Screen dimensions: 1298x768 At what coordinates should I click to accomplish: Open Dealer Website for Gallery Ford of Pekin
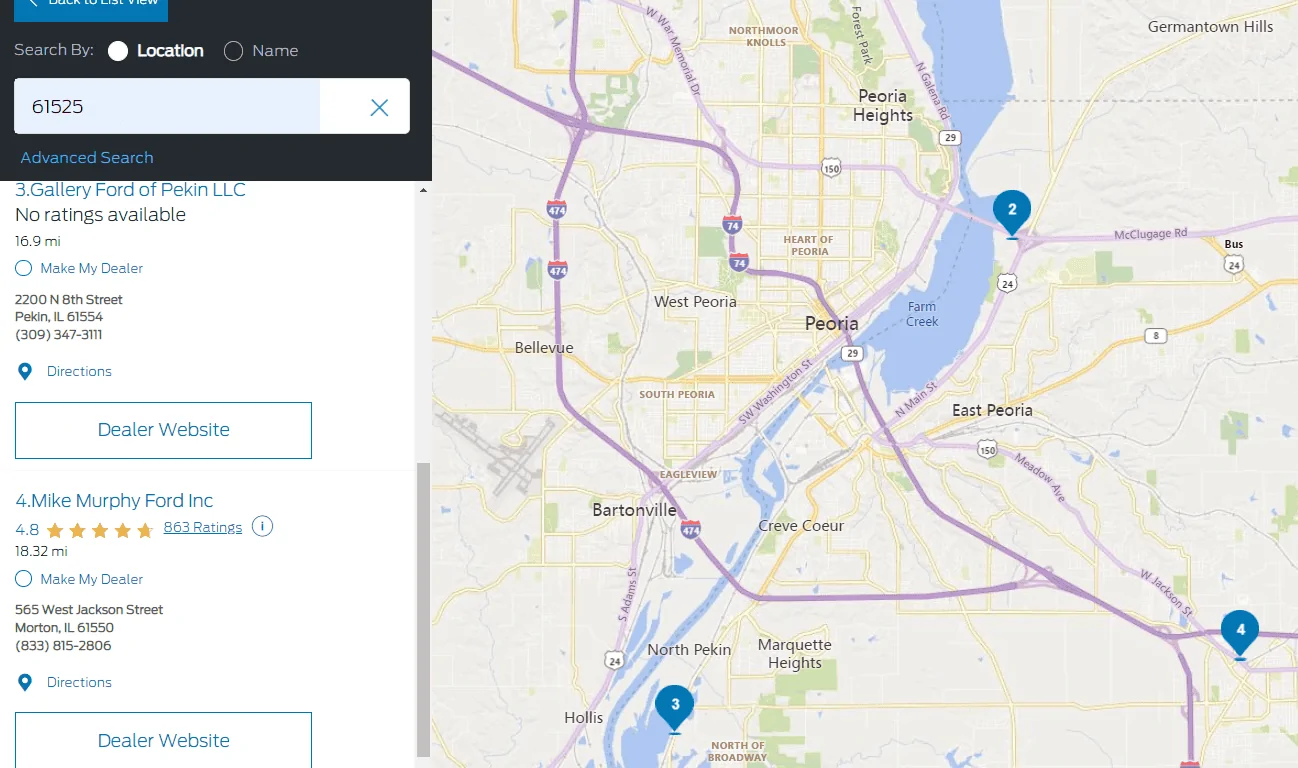click(163, 430)
